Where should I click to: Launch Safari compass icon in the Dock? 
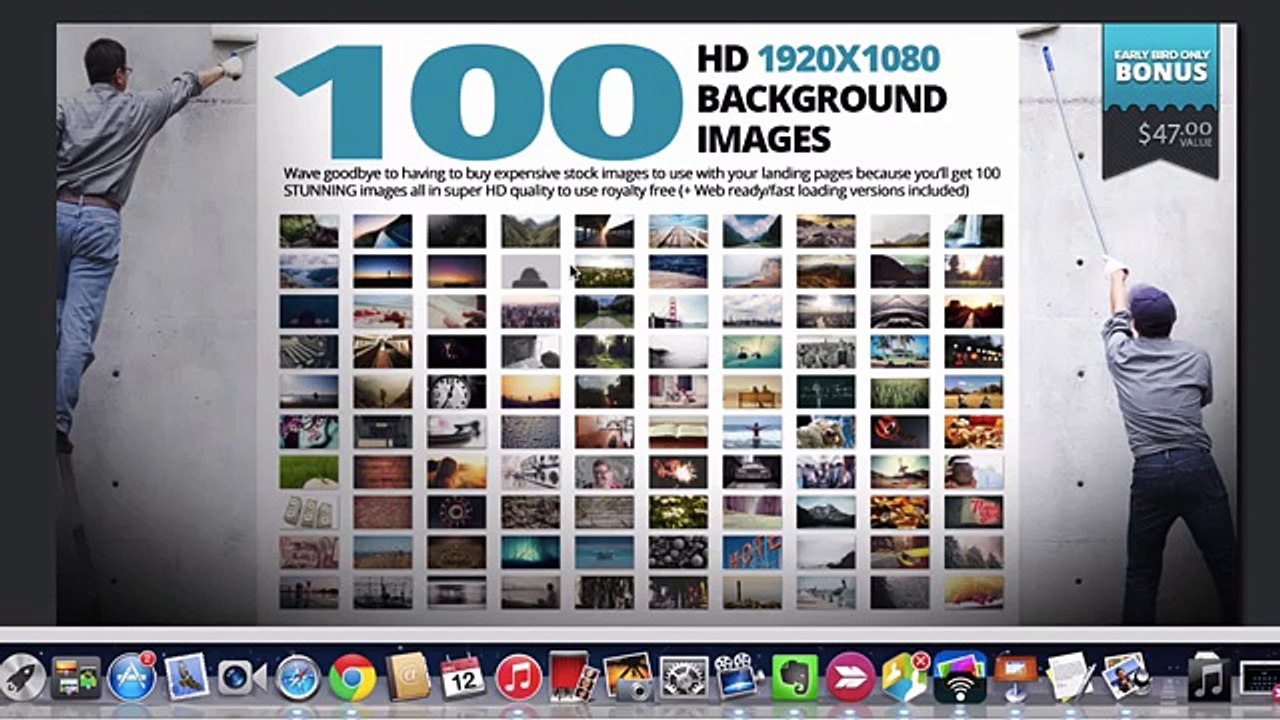pos(297,678)
